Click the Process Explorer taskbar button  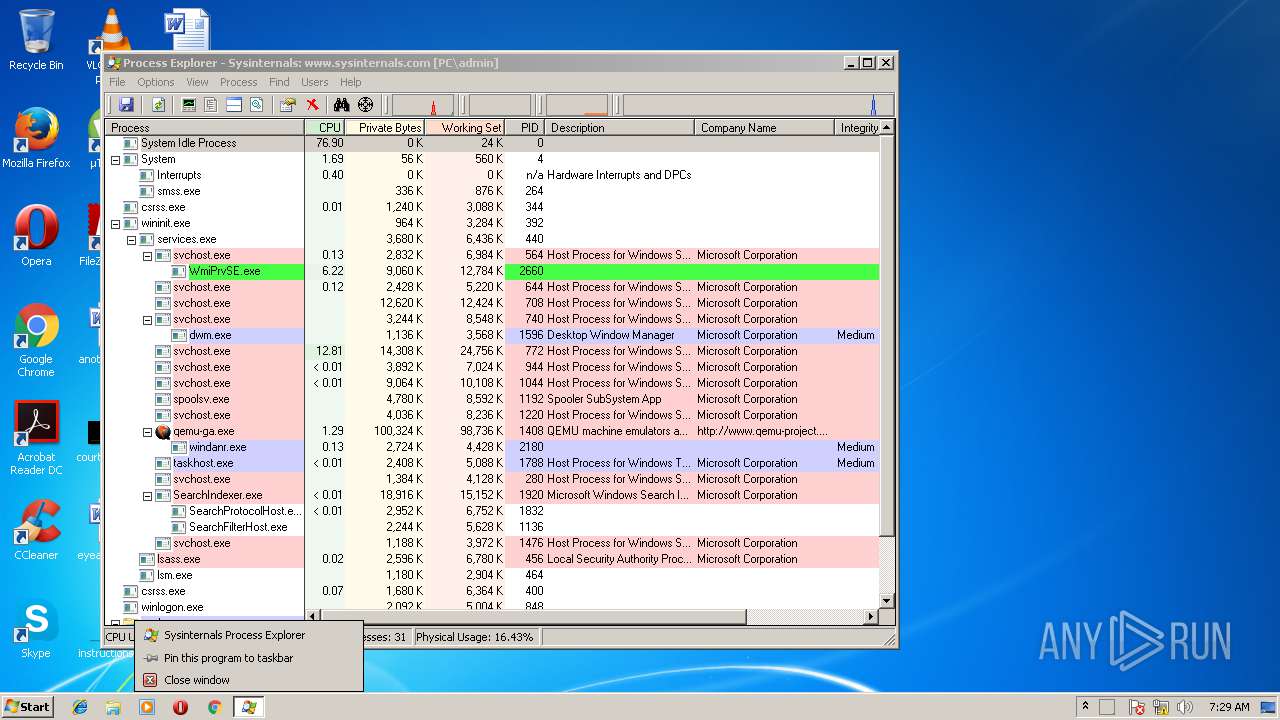pyautogui.click(x=248, y=707)
